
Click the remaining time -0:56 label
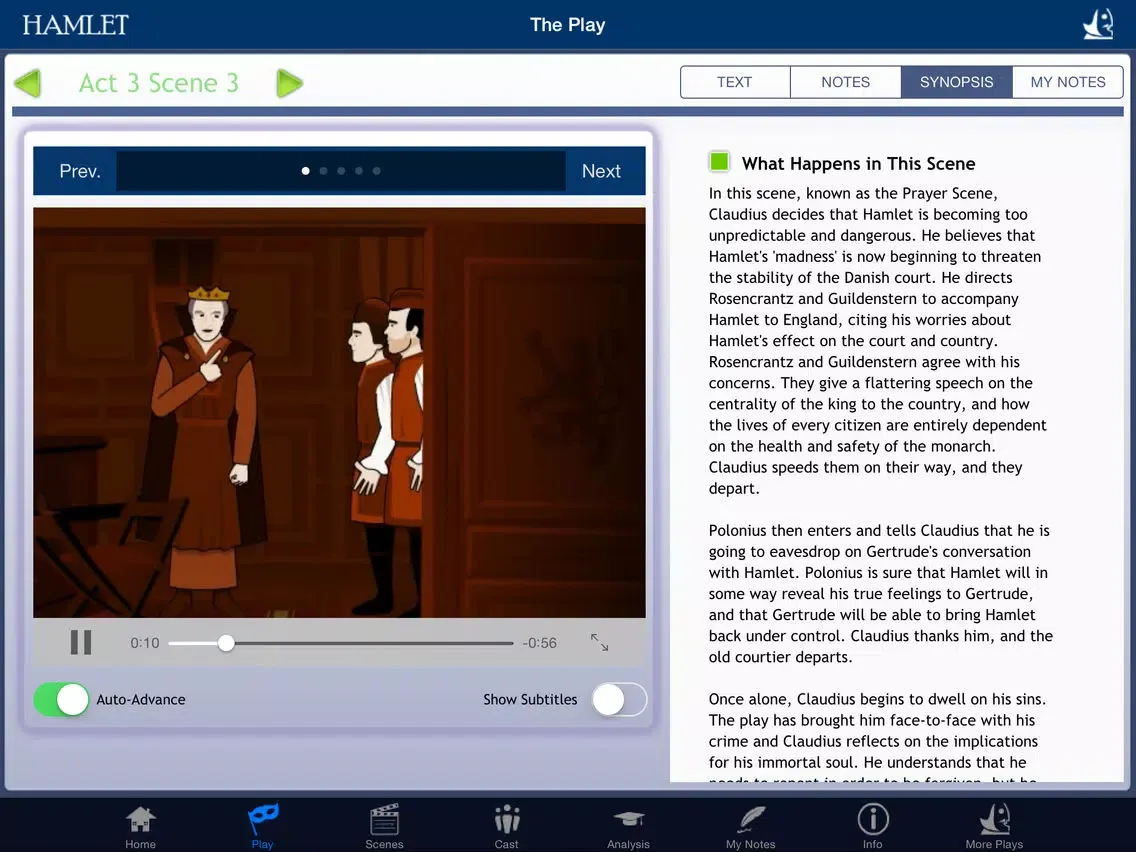(x=540, y=643)
